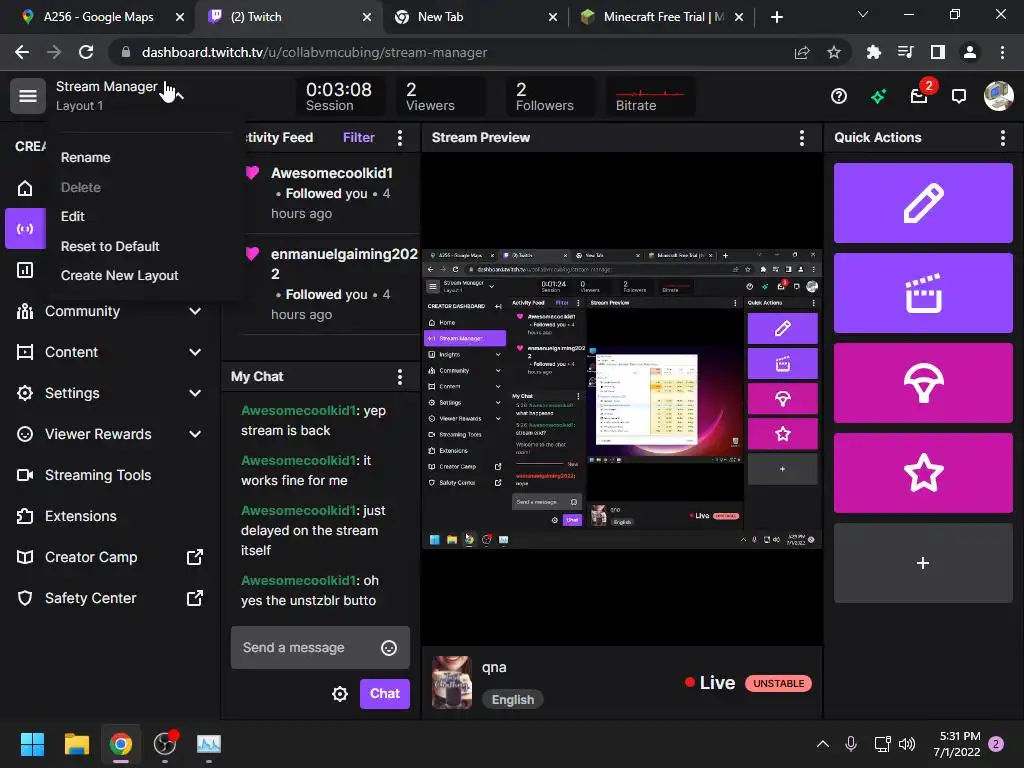Click the English language tag

(x=513, y=700)
